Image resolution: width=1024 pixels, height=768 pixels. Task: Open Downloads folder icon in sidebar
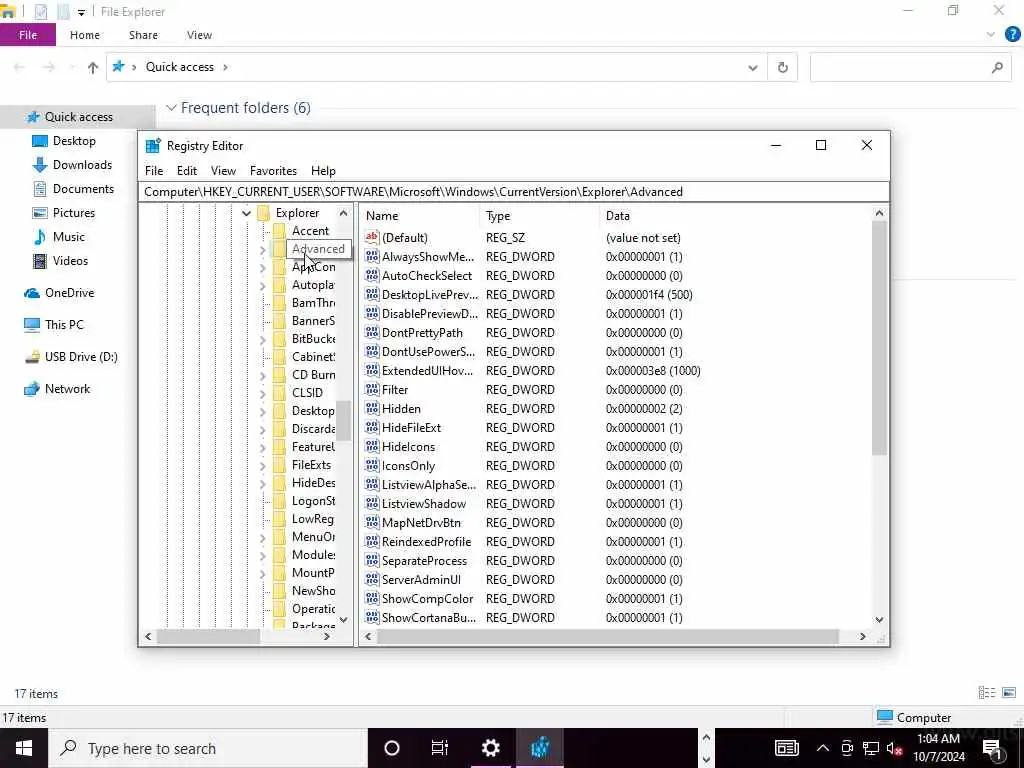coord(40,165)
